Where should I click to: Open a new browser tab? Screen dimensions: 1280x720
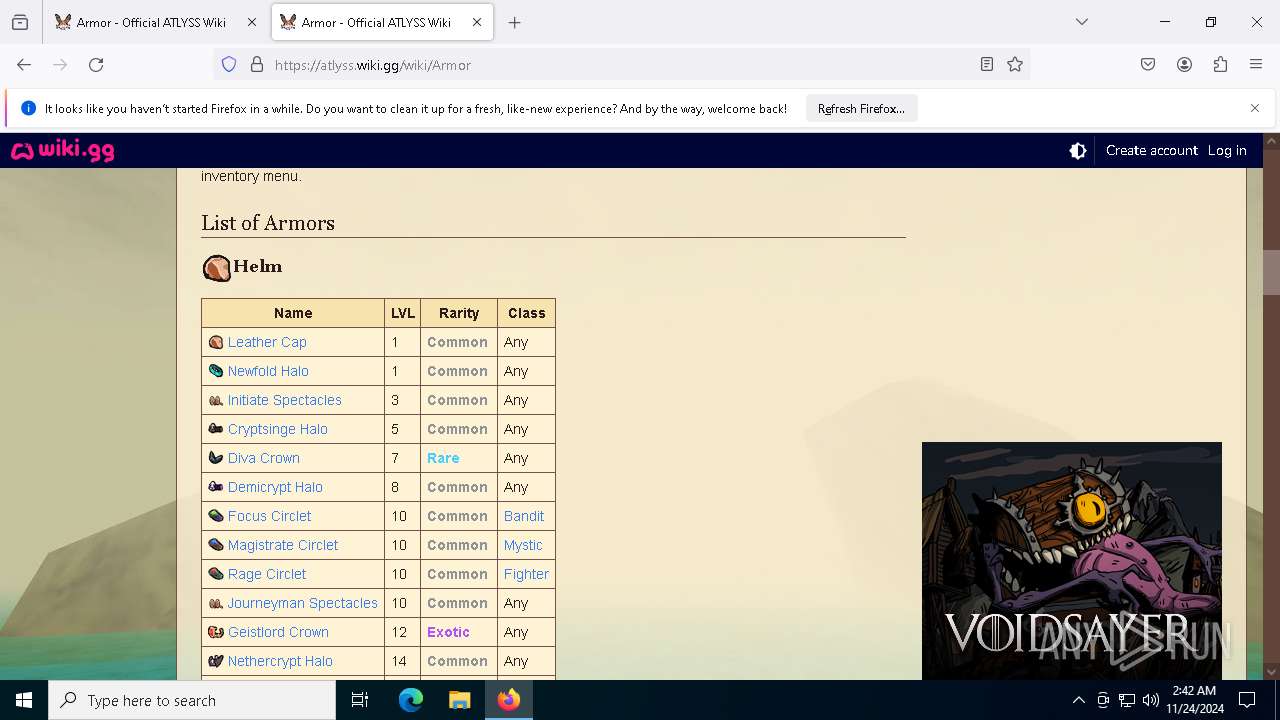tap(514, 22)
